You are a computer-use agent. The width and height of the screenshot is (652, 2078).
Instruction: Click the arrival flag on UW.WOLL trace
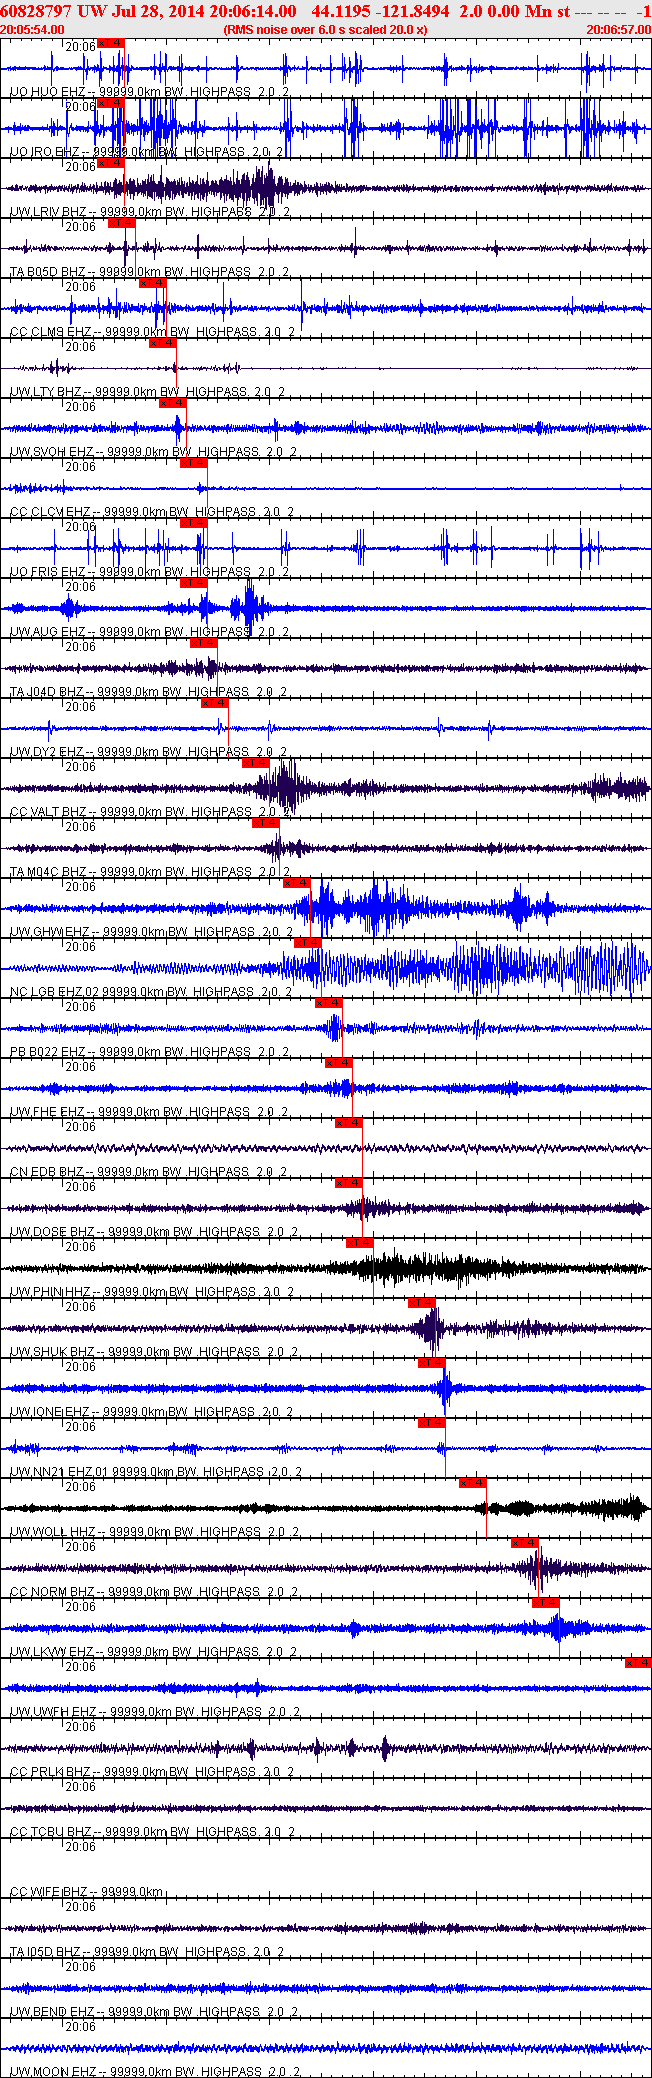pos(473,1483)
